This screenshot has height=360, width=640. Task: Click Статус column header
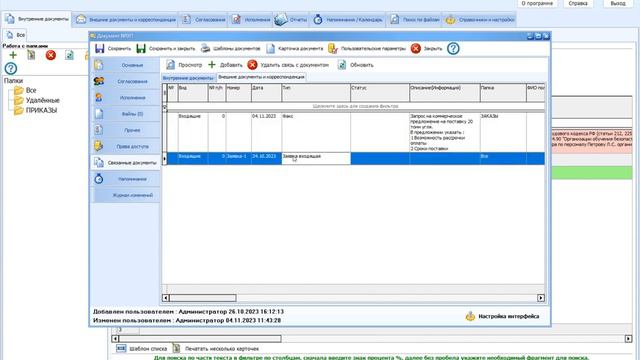tap(380, 93)
